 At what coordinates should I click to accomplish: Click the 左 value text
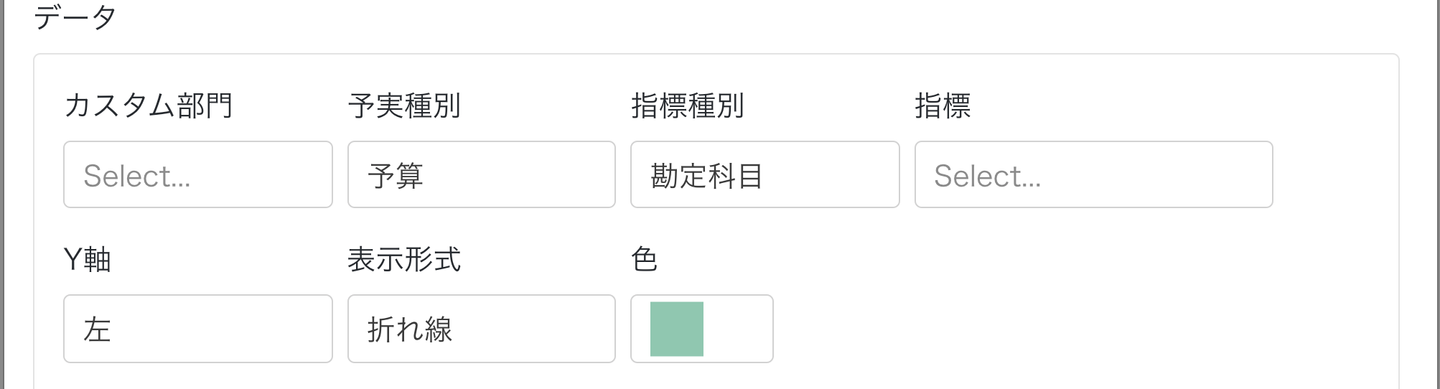click(x=97, y=330)
